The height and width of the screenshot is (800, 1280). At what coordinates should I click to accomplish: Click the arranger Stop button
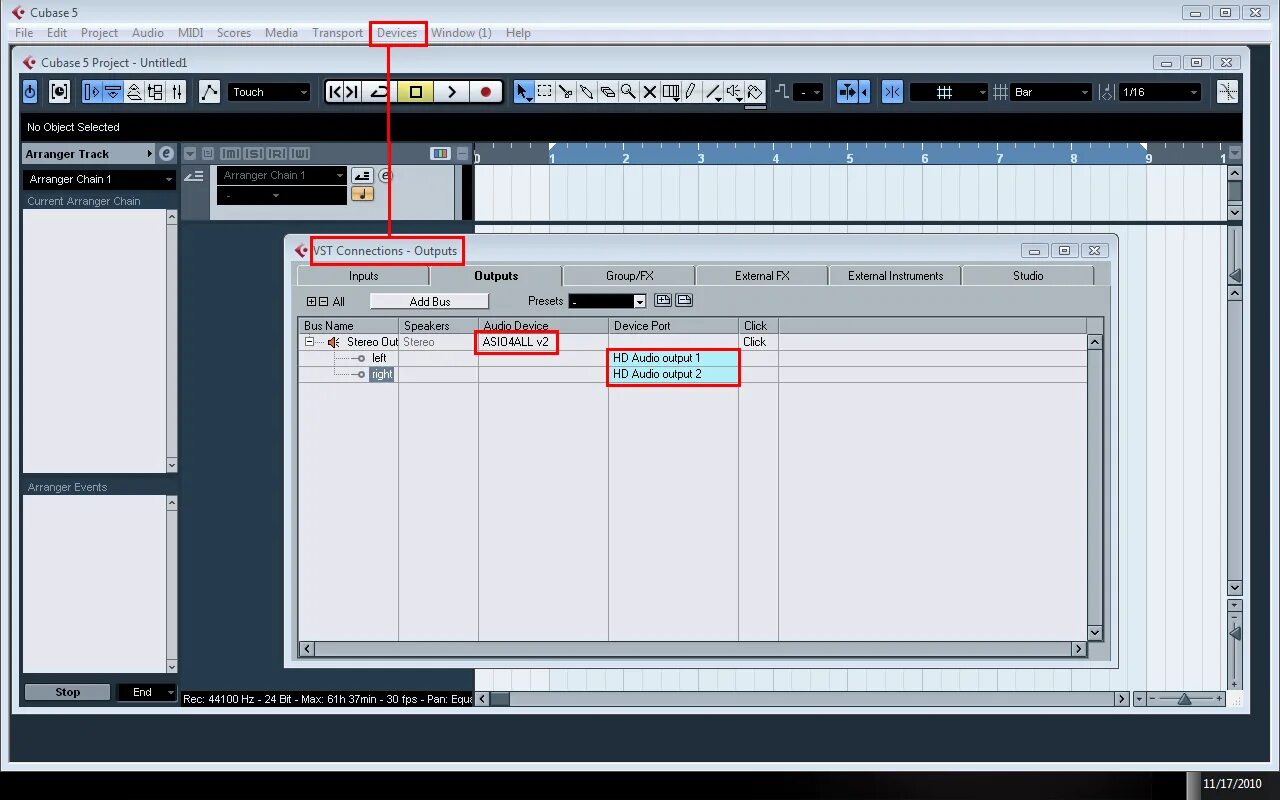67,692
